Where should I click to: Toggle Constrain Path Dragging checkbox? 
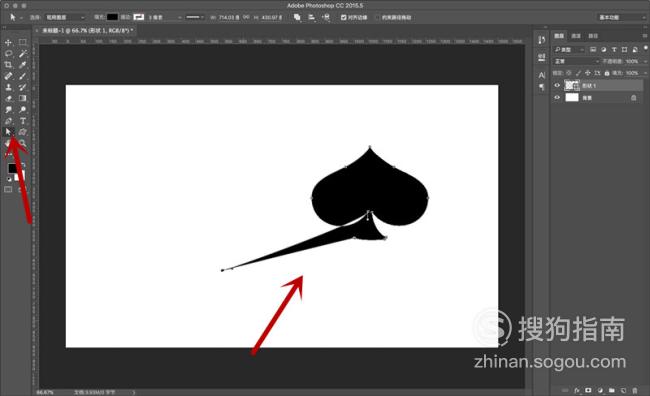tap(377, 17)
